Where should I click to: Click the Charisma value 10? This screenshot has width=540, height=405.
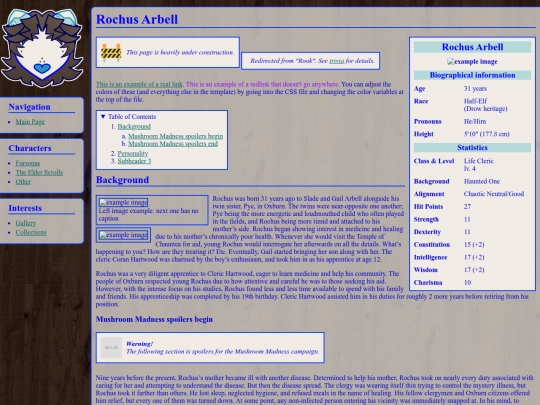coord(467,283)
